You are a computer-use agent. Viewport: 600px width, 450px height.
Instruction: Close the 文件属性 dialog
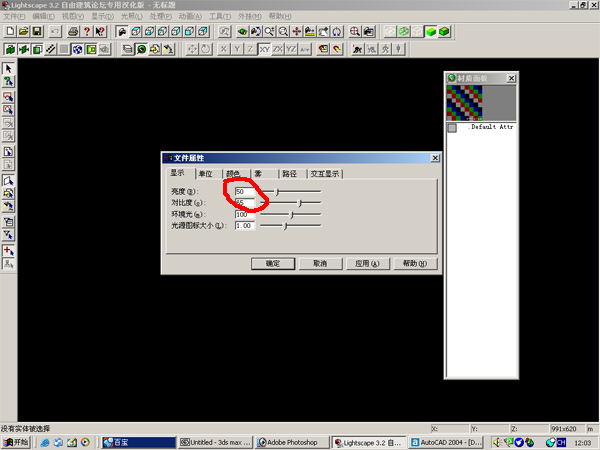click(x=435, y=158)
